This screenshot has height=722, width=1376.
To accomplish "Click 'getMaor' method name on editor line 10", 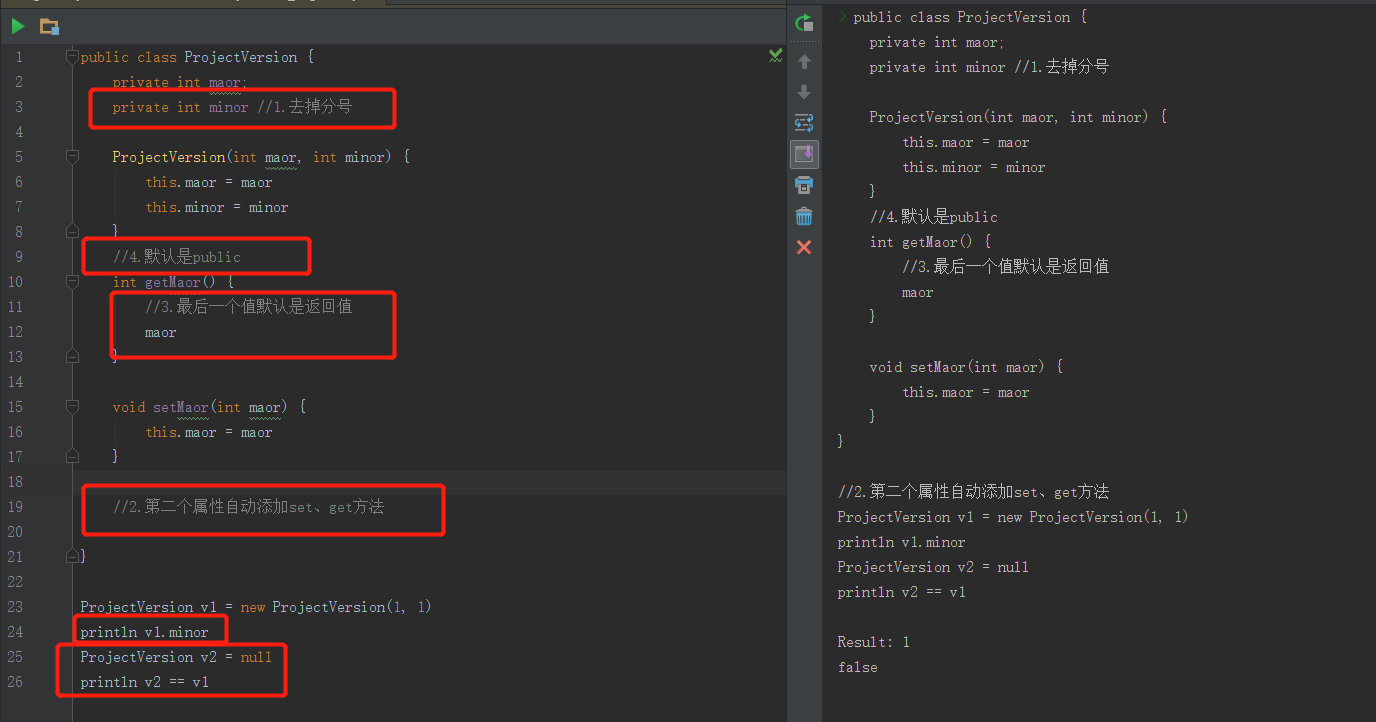I will (173, 282).
